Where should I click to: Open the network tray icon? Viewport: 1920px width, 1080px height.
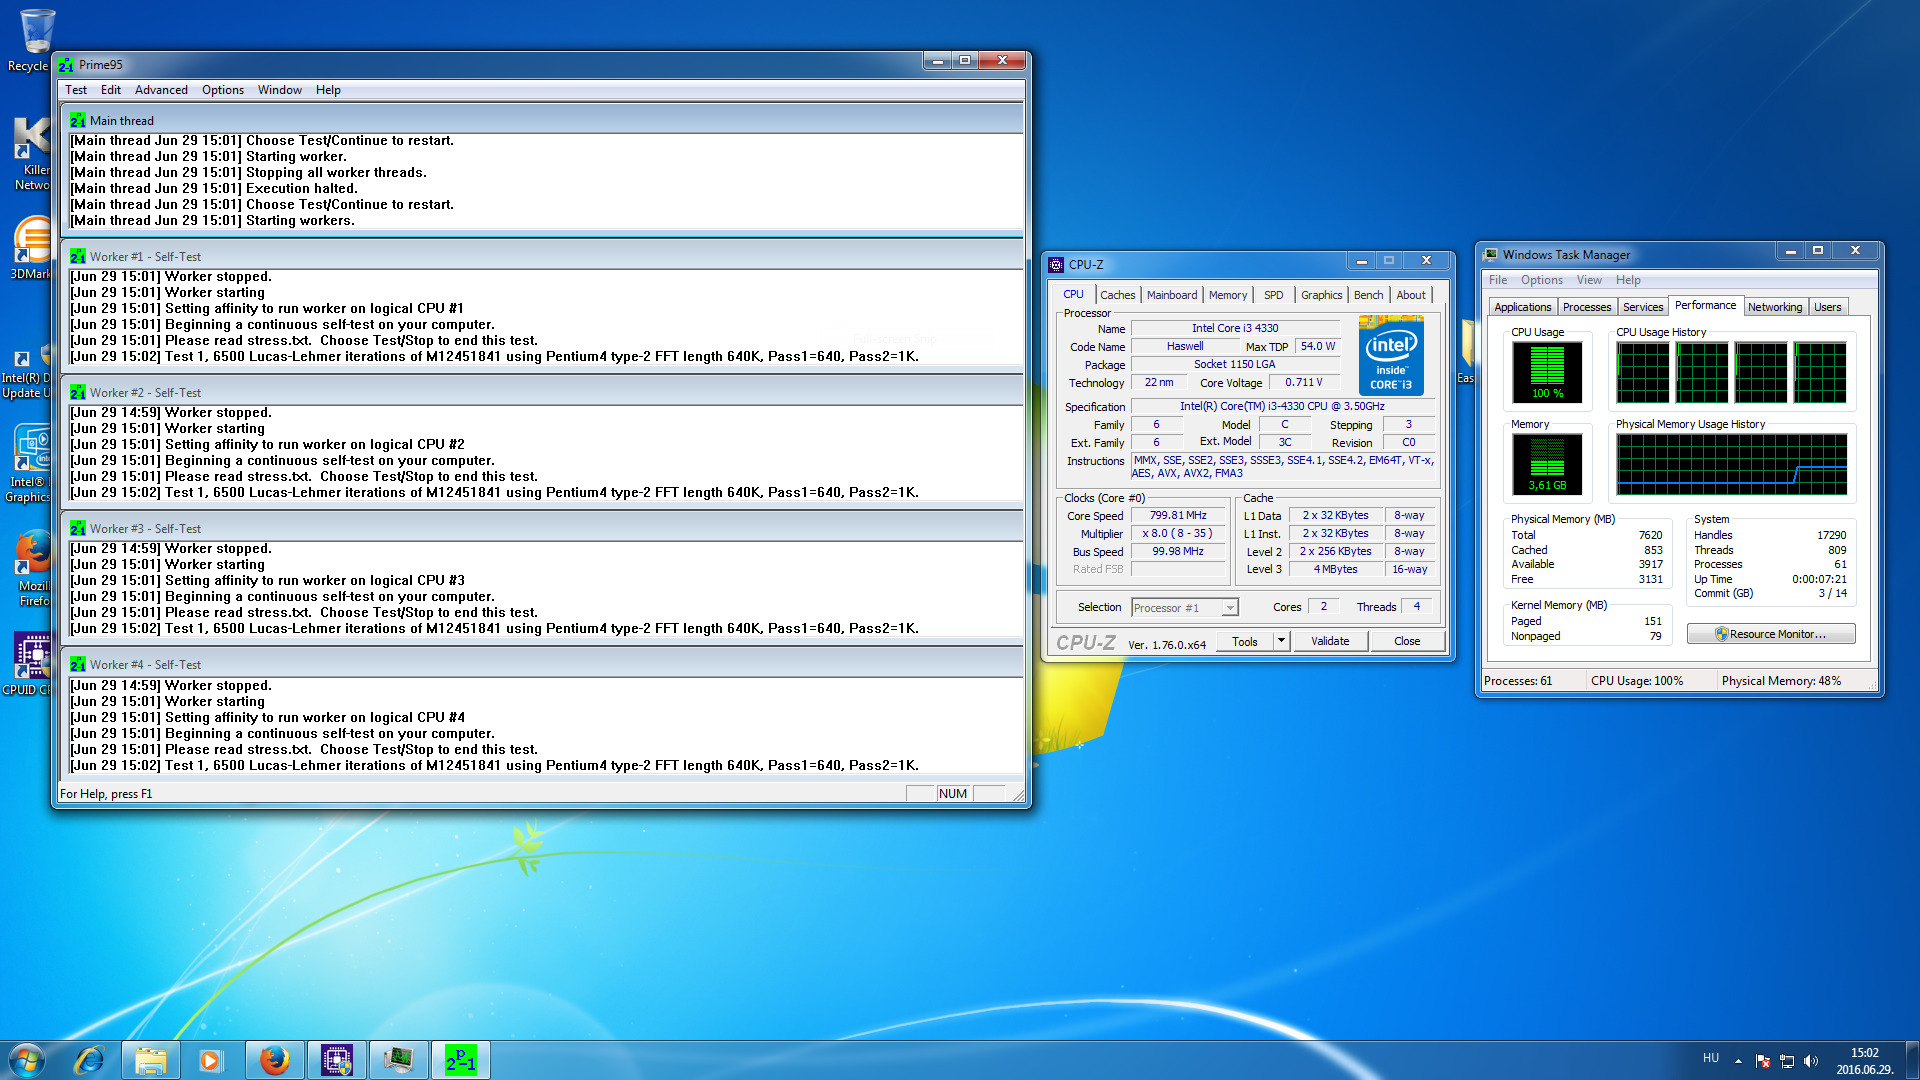coord(1787,1061)
